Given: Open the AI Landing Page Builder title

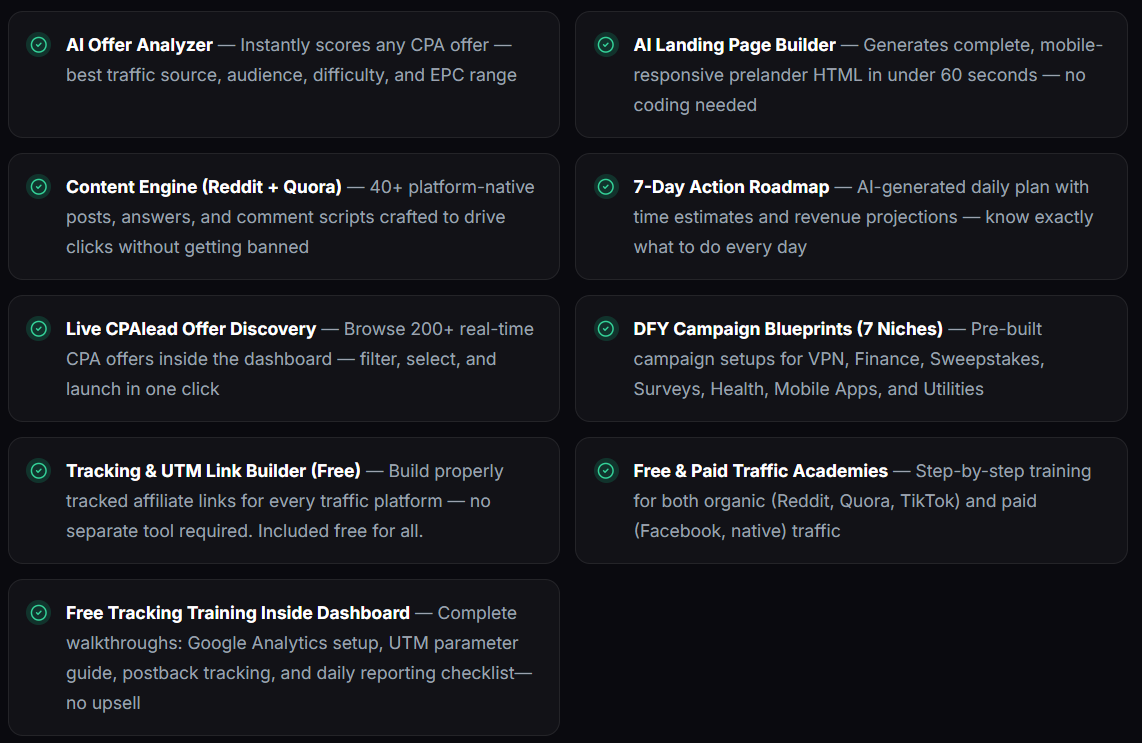Looking at the screenshot, I should [x=734, y=45].
